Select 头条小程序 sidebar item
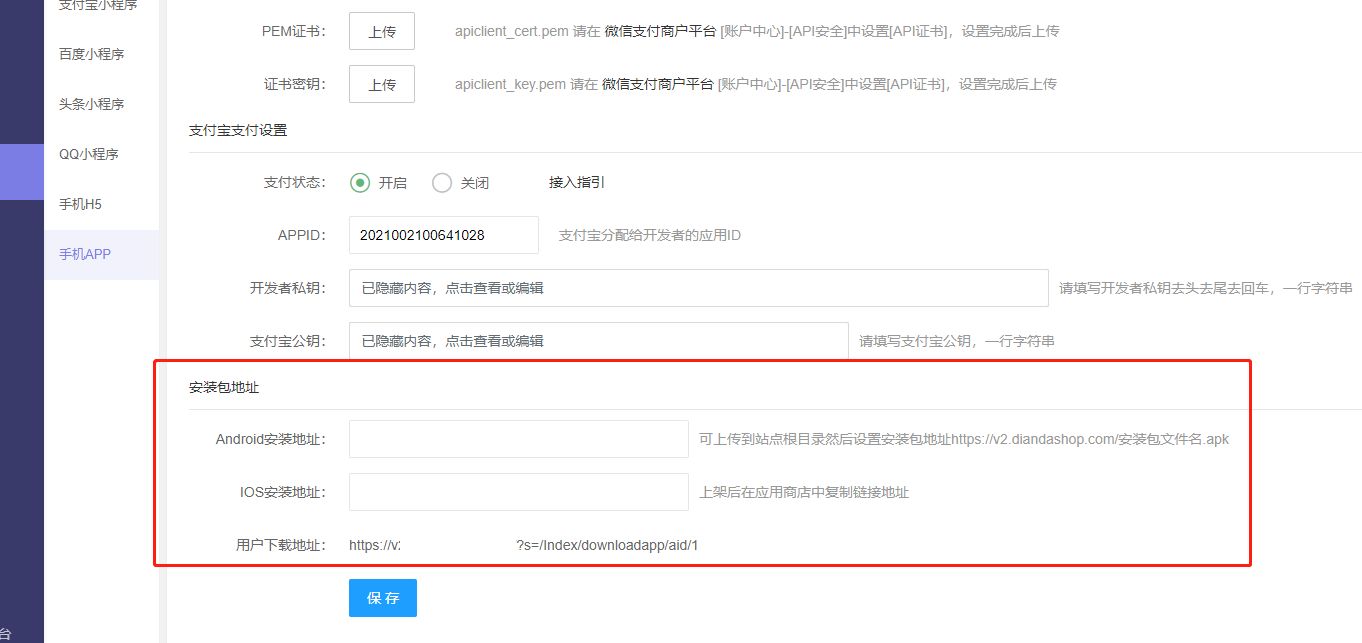1362x643 pixels. click(x=91, y=104)
